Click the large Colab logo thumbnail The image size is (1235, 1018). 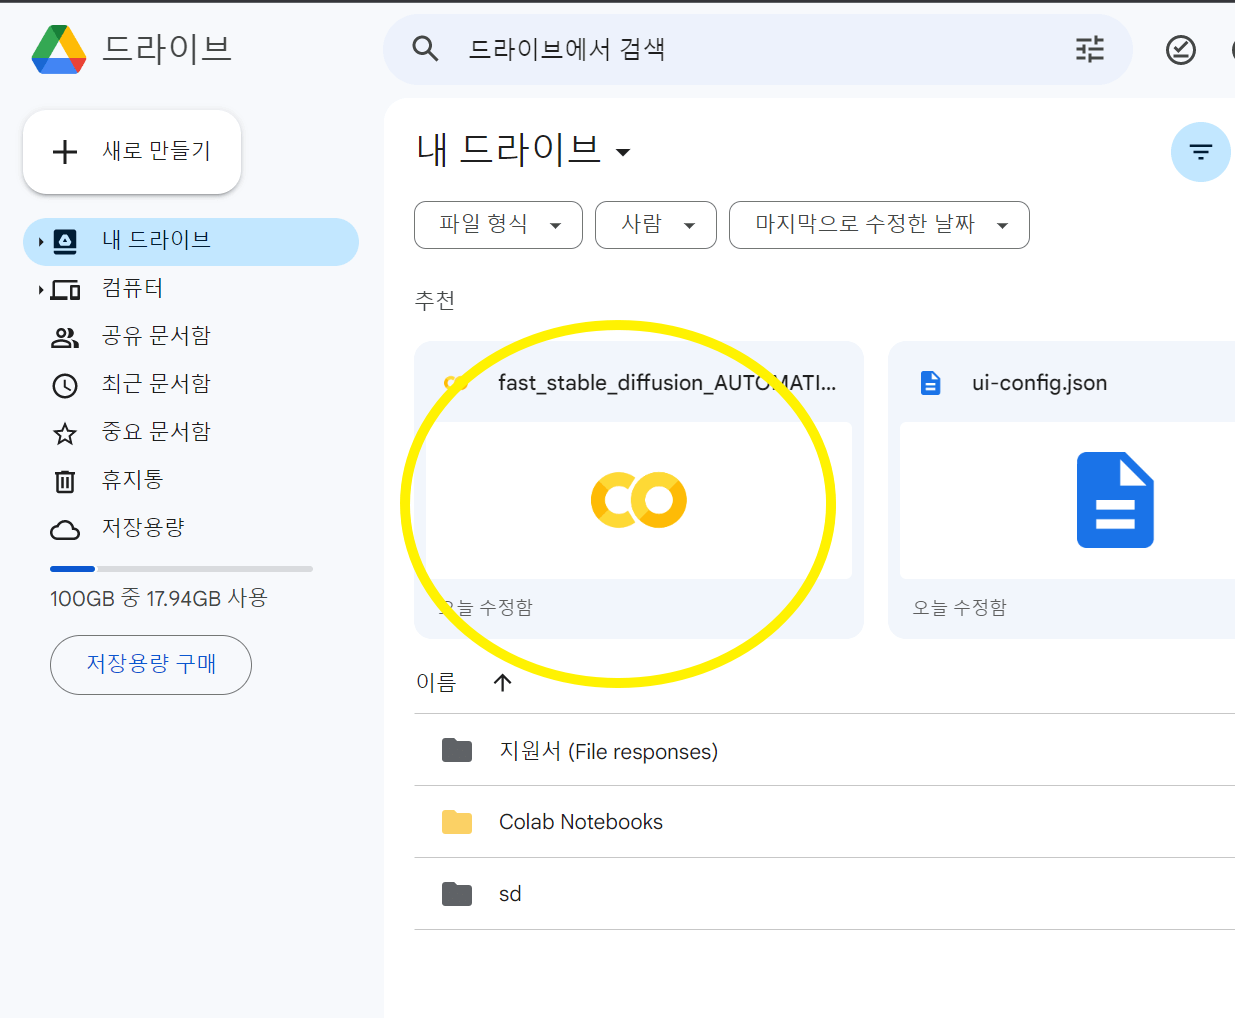pyautogui.click(x=639, y=500)
